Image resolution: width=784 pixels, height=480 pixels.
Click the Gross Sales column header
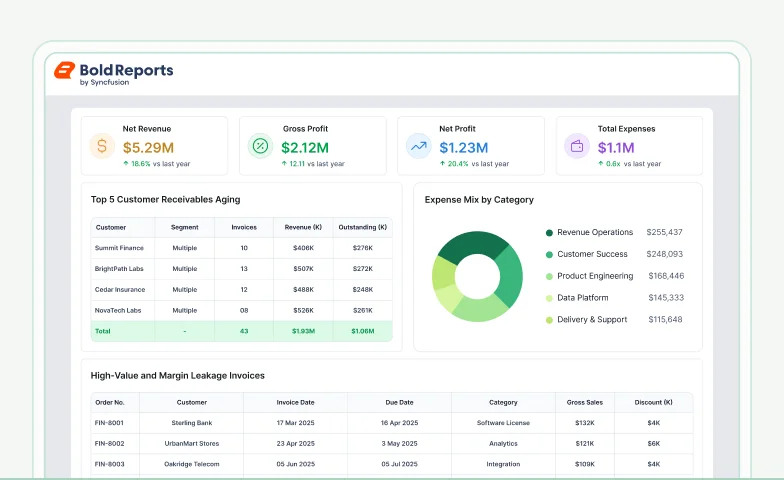click(584, 402)
